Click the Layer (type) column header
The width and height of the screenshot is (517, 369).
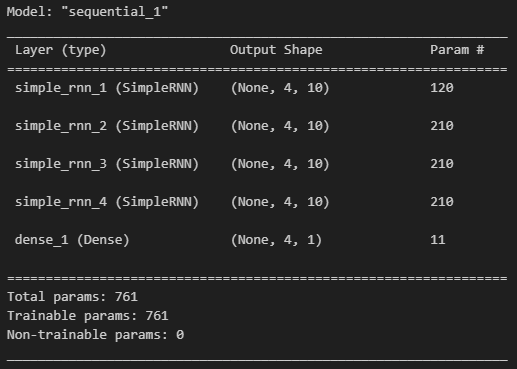[x=60, y=50]
